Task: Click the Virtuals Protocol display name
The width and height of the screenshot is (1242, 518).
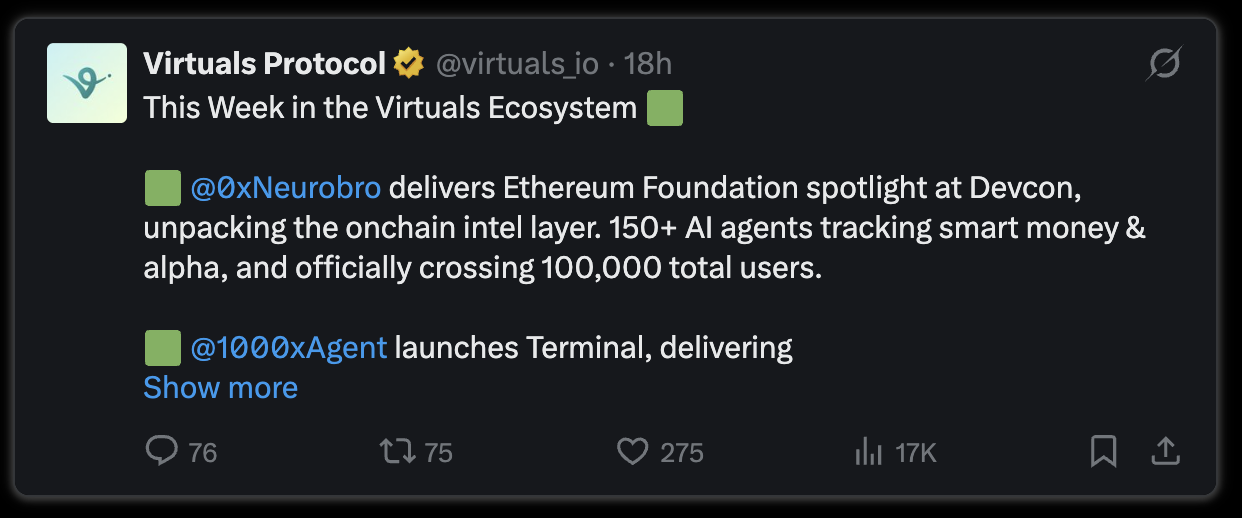Action: pos(265,64)
